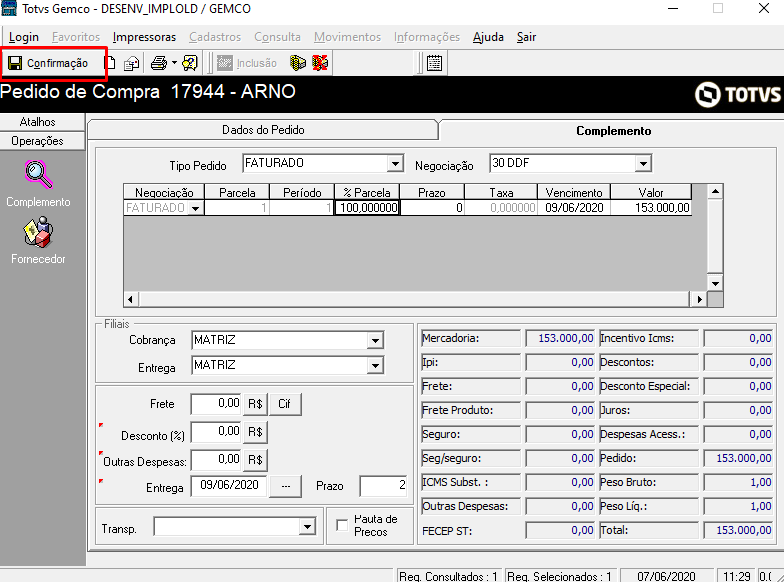Click the Peso Bruto value 1,00
Viewport: 784px width, 582px height.
[x=738, y=482]
